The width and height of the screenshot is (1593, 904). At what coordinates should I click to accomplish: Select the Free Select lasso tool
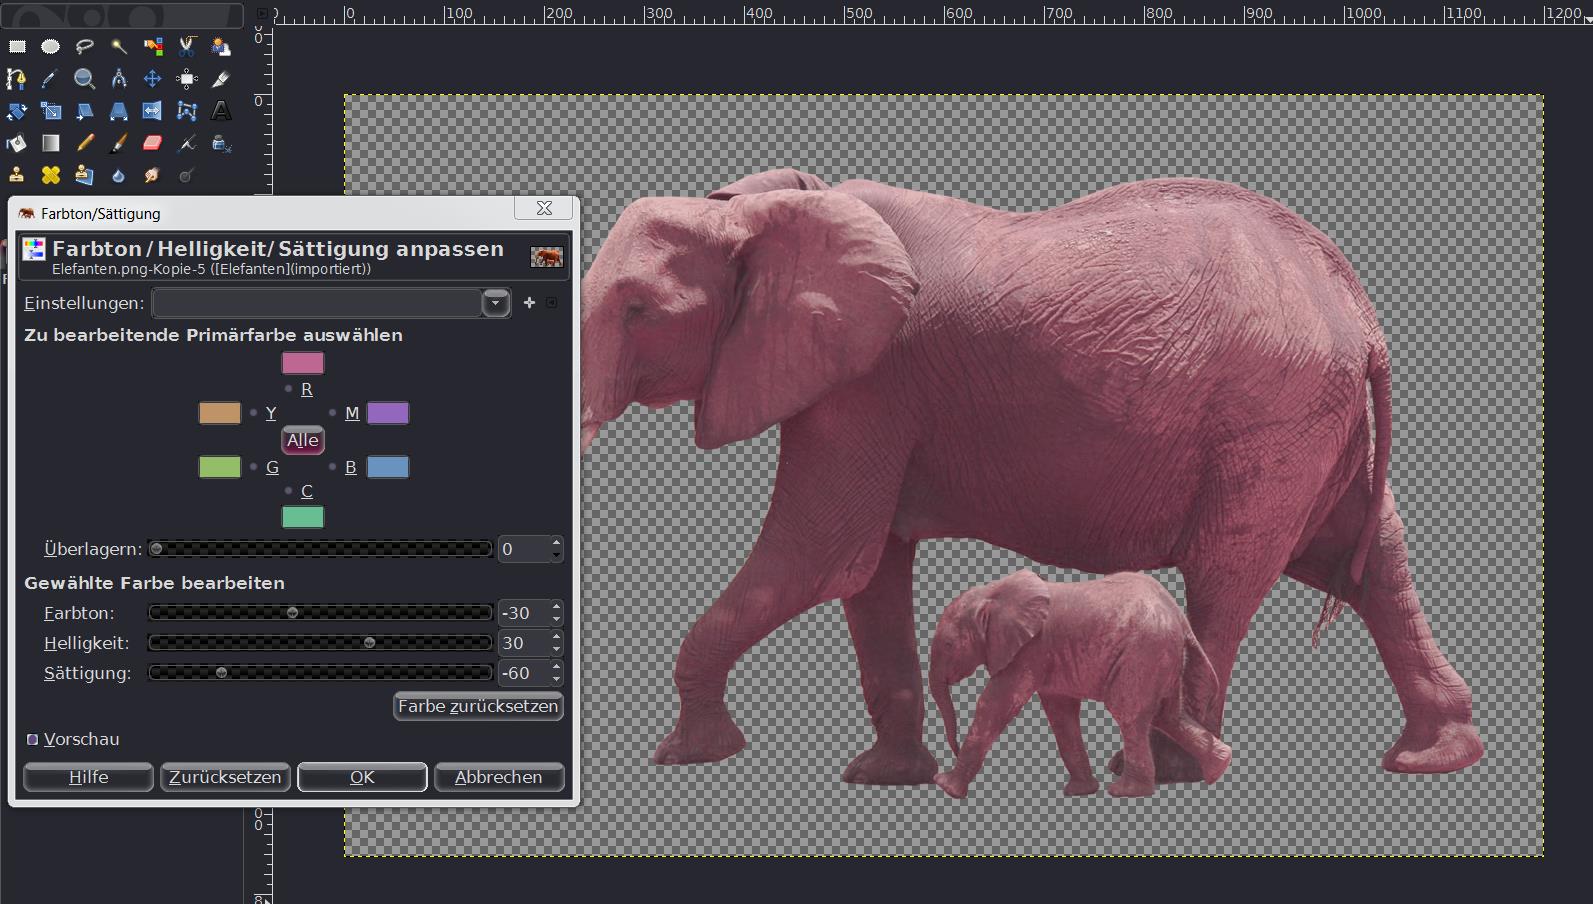pyautogui.click(x=85, y=46)
